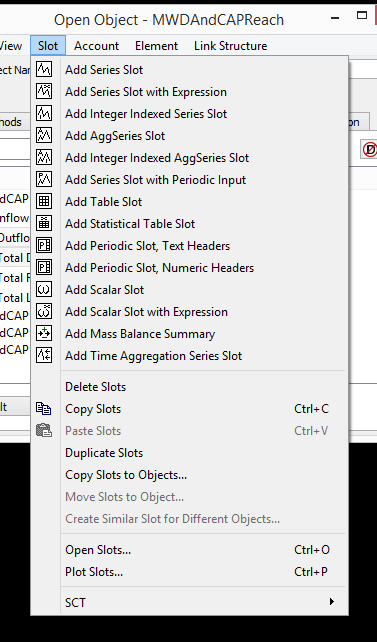The width and height of the screenshot is (377, 642).
Task: Choose Plot Slots... menu entry
Action: [x=94, y=572]
